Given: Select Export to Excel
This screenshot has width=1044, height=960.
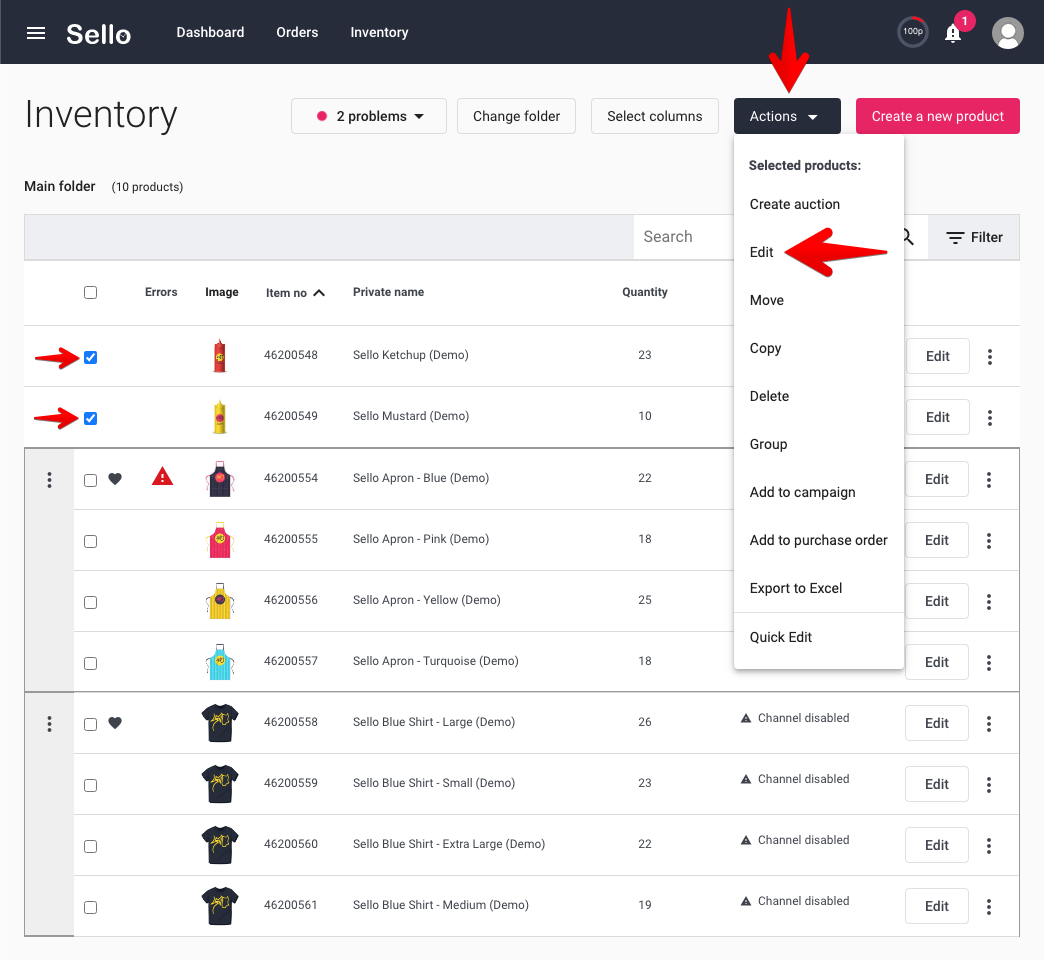Looking at the screenshot, I should [x=819, y=588].
